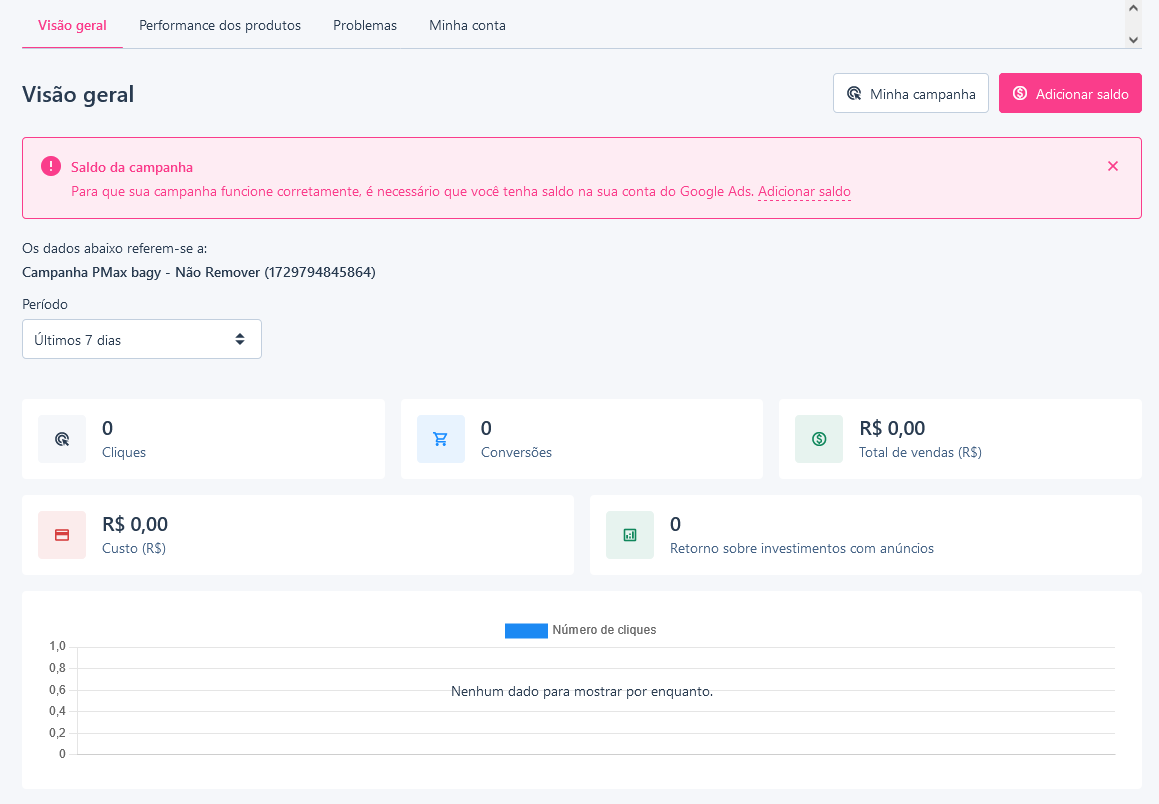
Task: Click the coin icon in Adicionar saldo button
Action: tap(1020, 93)
